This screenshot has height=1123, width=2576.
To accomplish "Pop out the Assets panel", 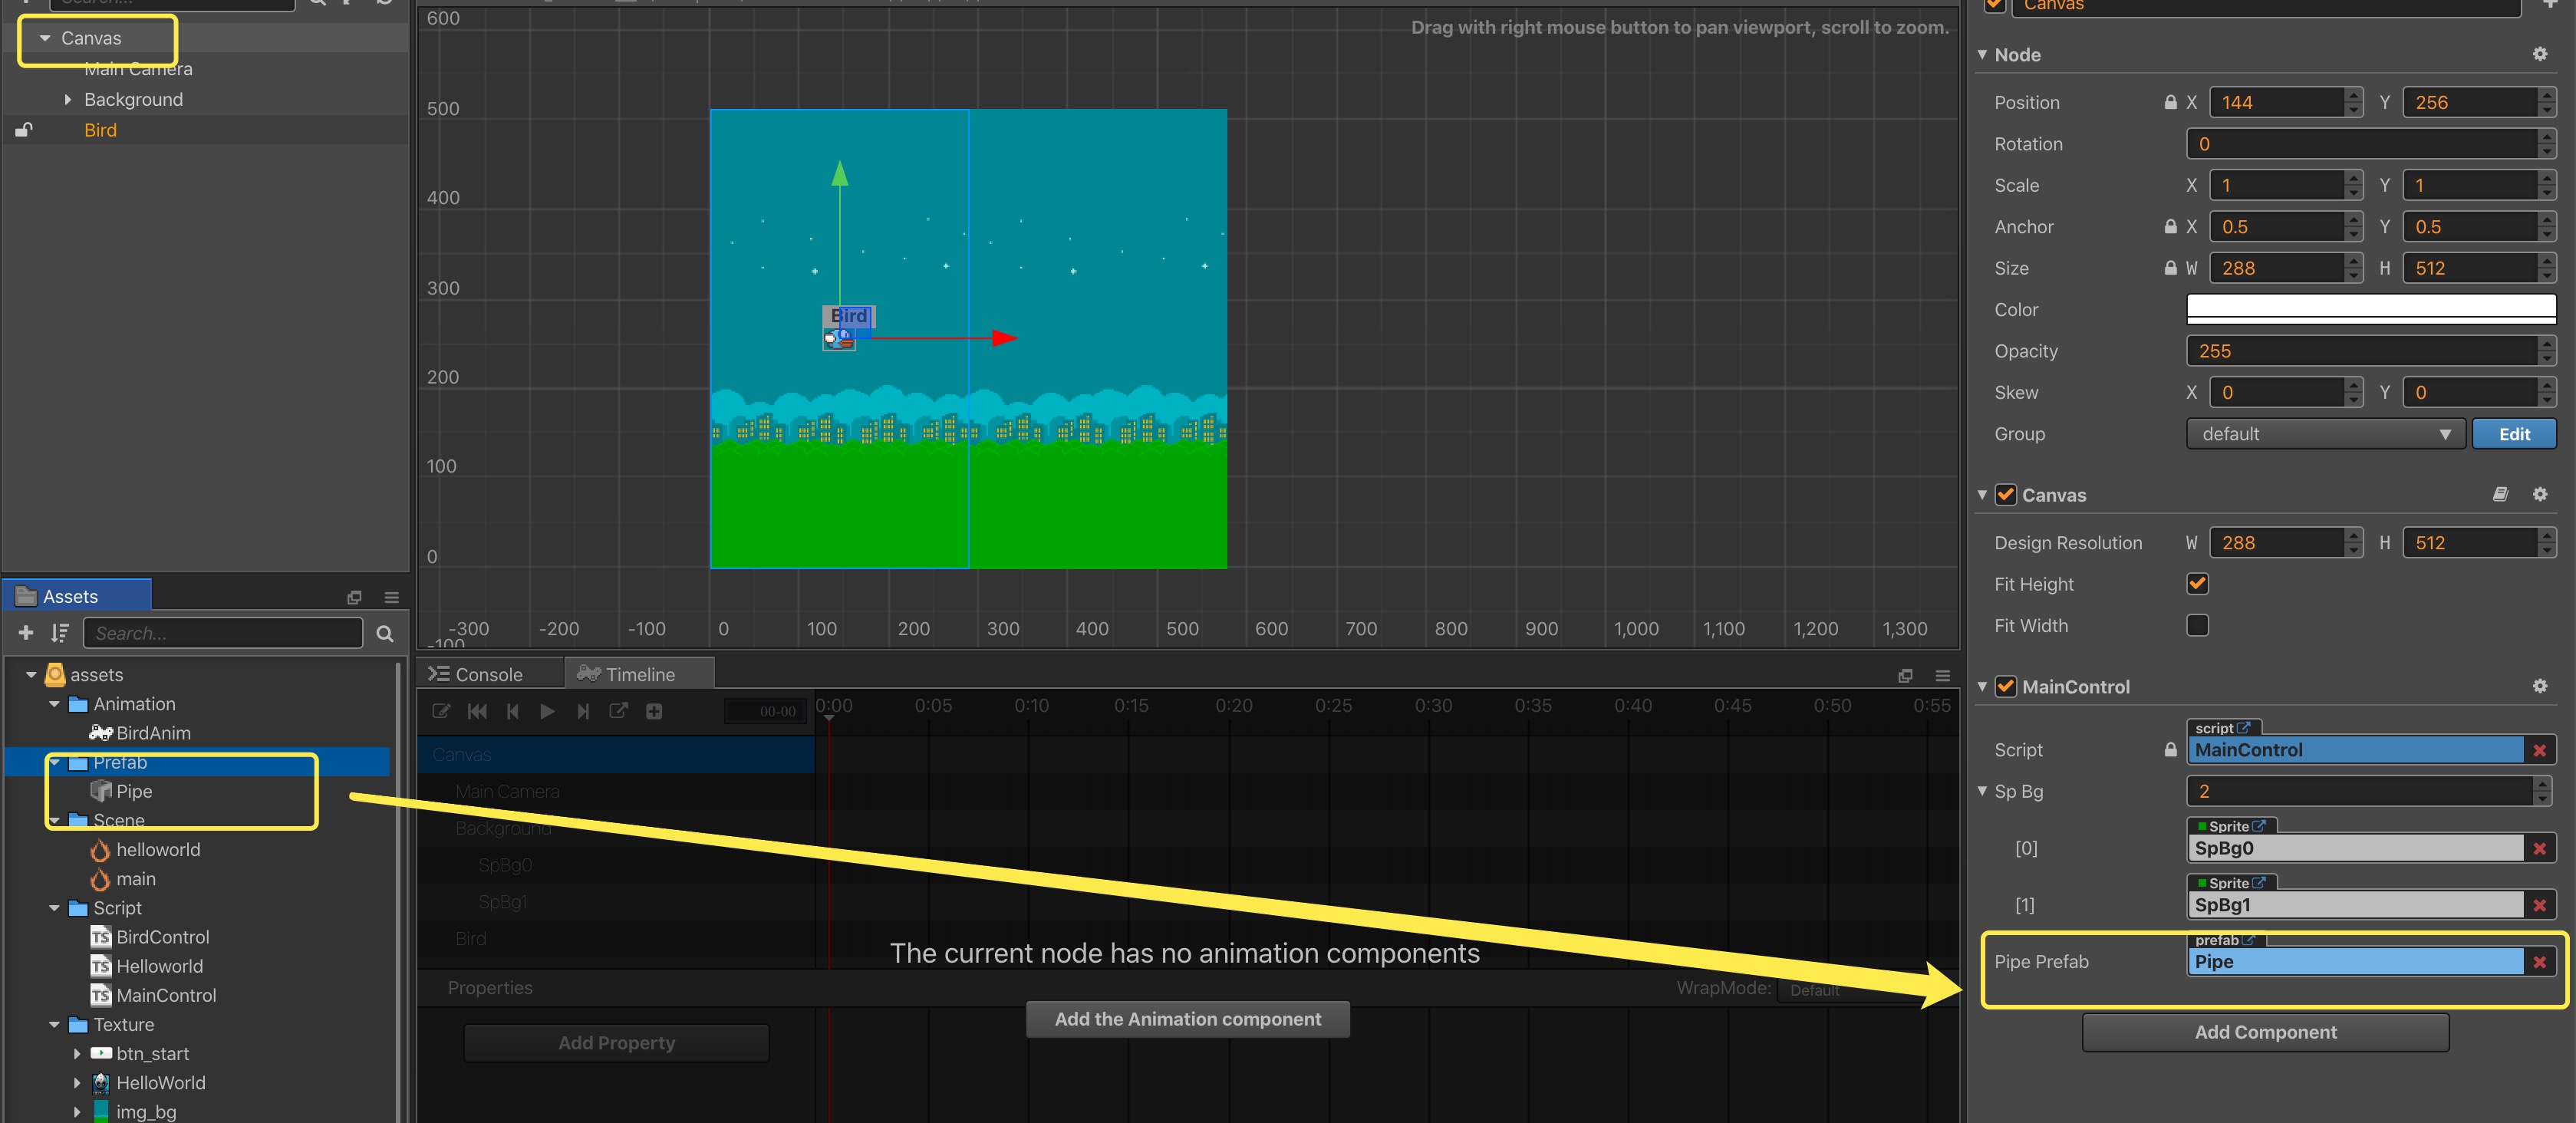I will 354,597.
